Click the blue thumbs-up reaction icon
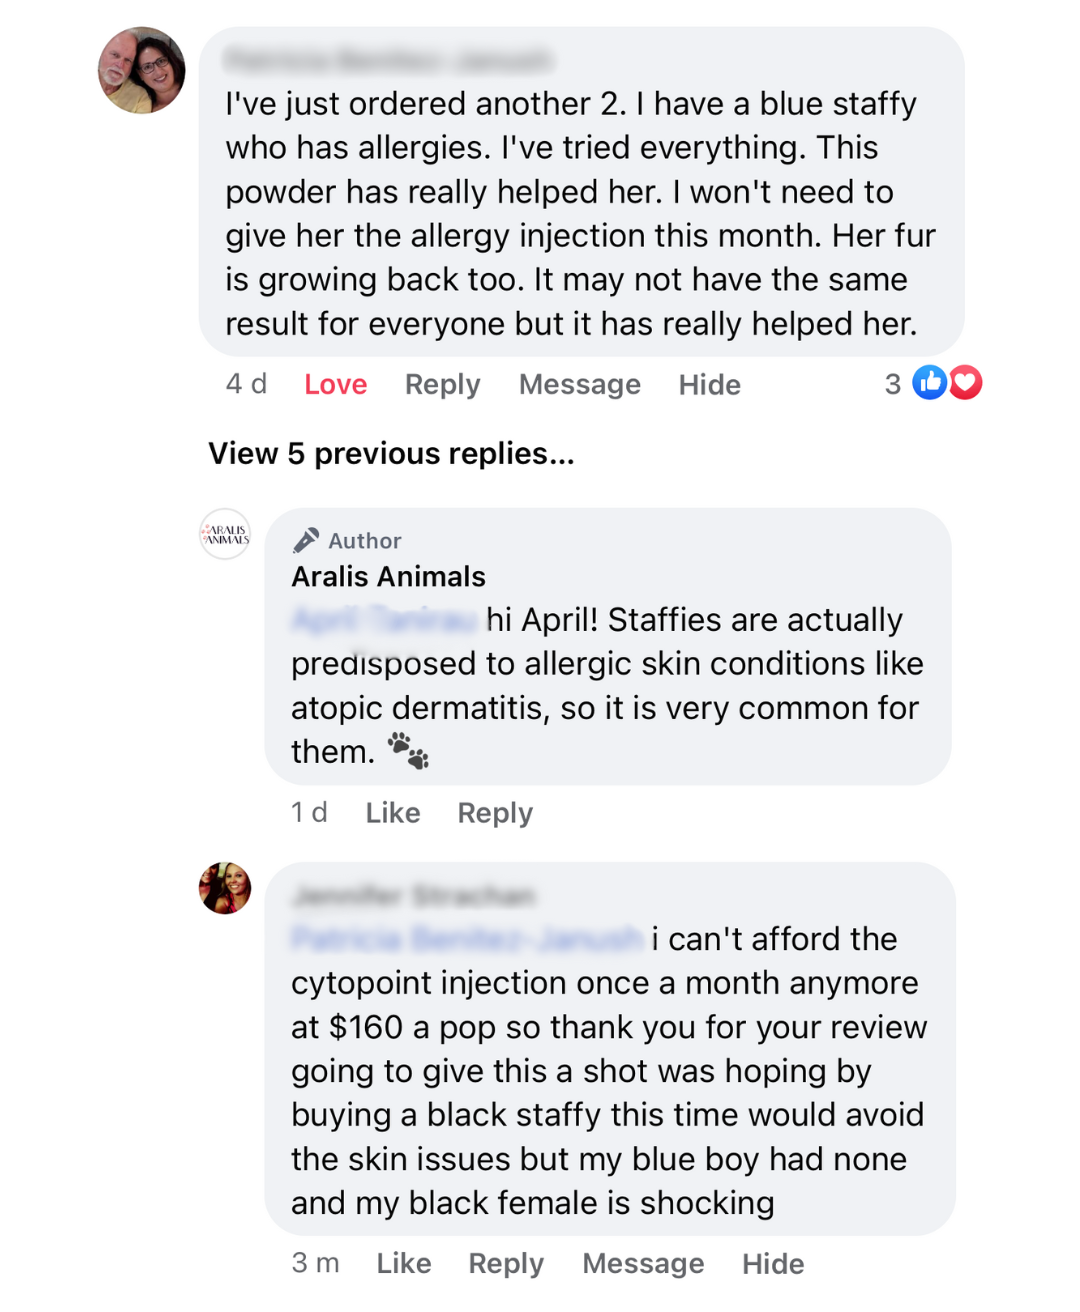This screenshot has height=1312, width=1080. click(930, 383)
